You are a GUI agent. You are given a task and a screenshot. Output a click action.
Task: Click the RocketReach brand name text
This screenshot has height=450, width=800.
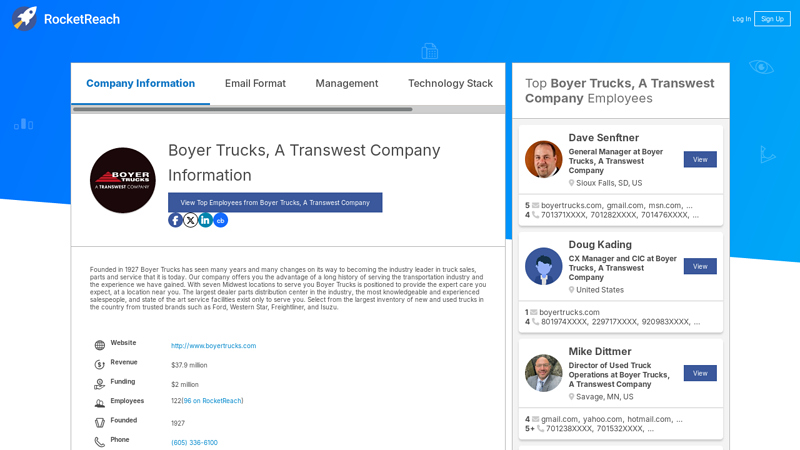coord(82,19)
